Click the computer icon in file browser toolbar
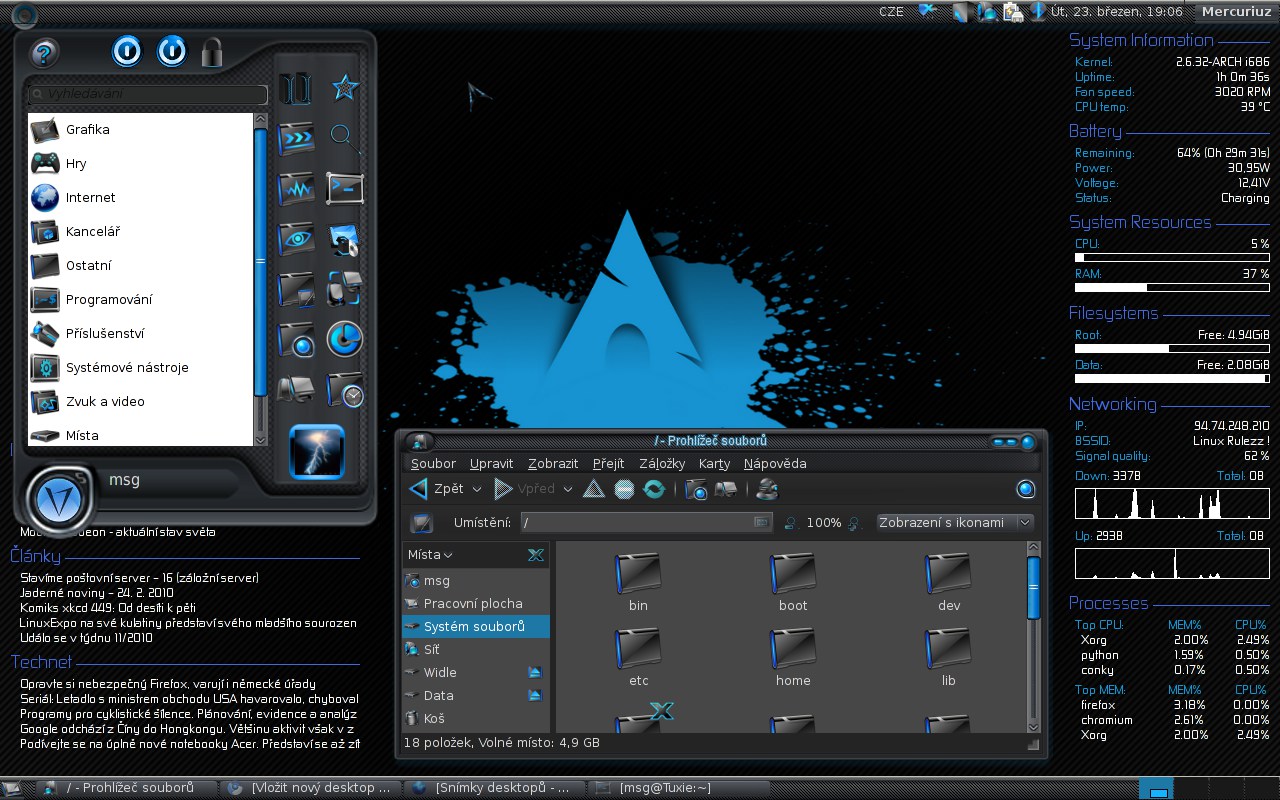 click(726, 489)
